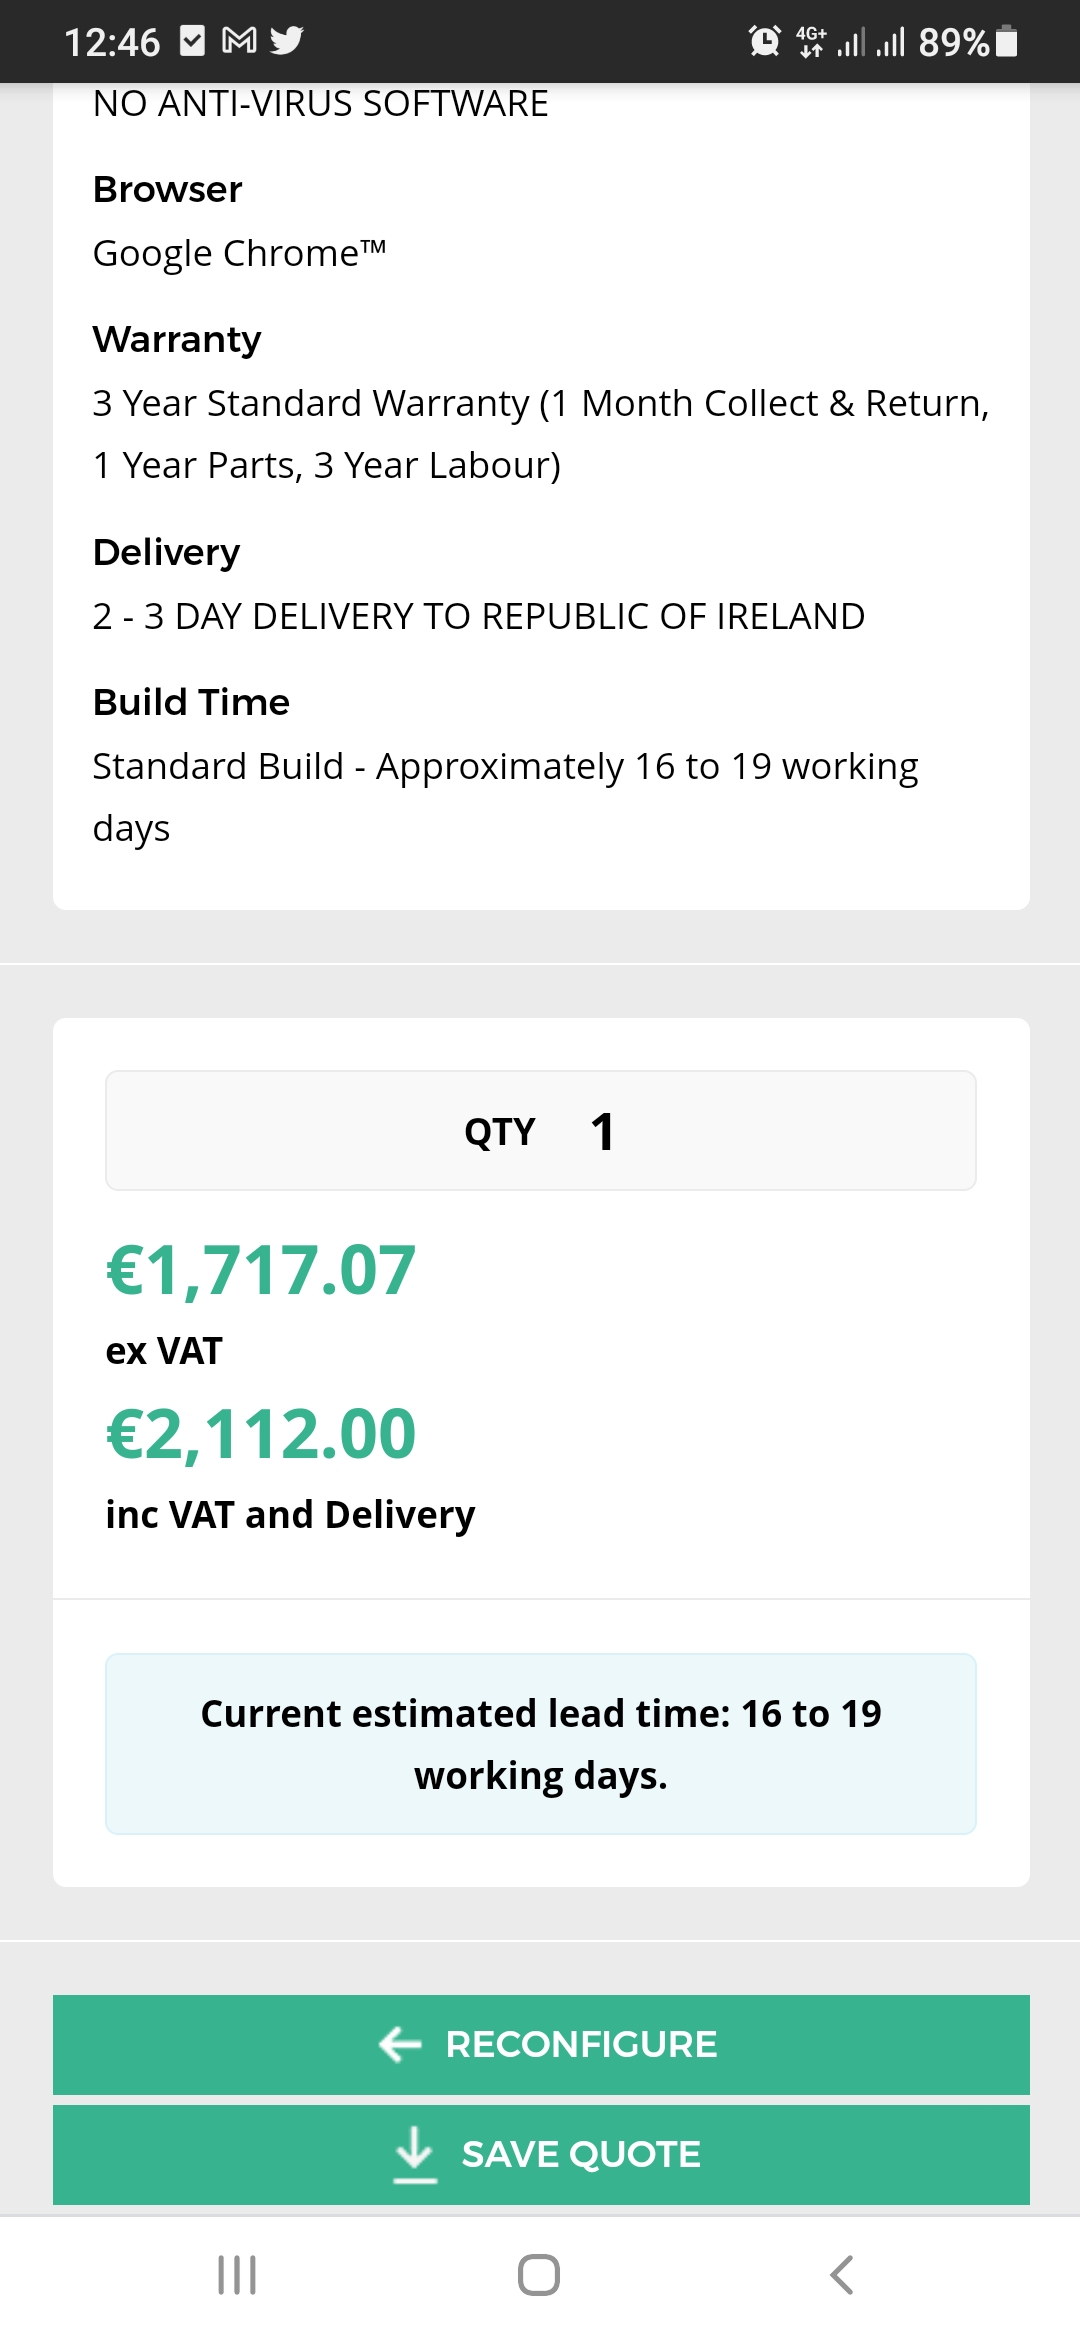Image resolution: width=1080 pixels, height=2340 pixels.
Task: Tap the battery indicator icon
Action: tap(1008, 41)
